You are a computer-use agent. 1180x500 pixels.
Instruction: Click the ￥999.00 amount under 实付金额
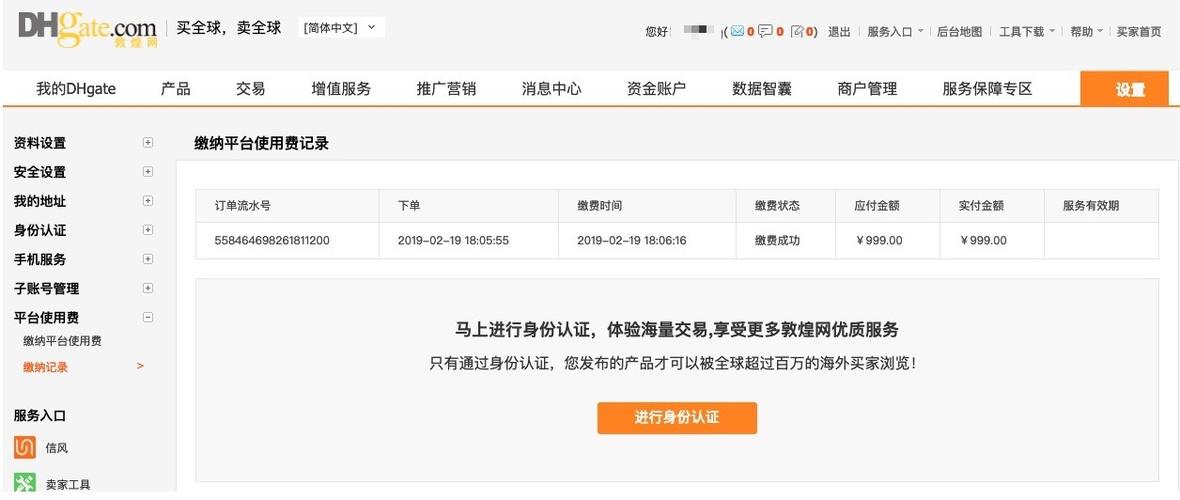click(x=983, y=241)
